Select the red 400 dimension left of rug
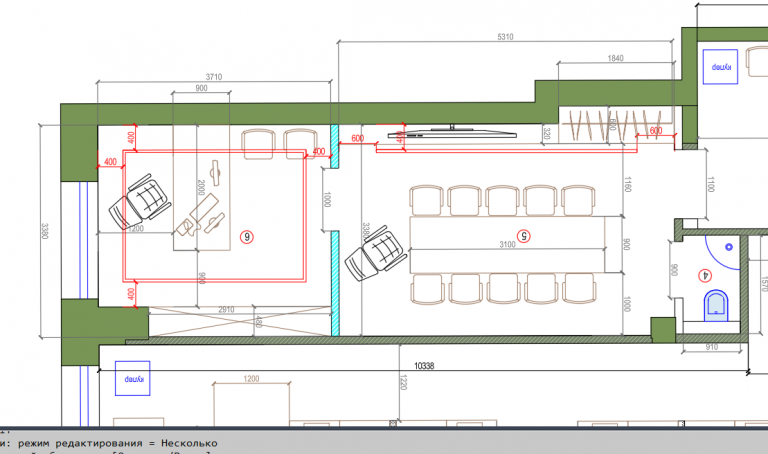Image resolution: width=768 pixels, height=454 pixels. (x=111, y=162)
